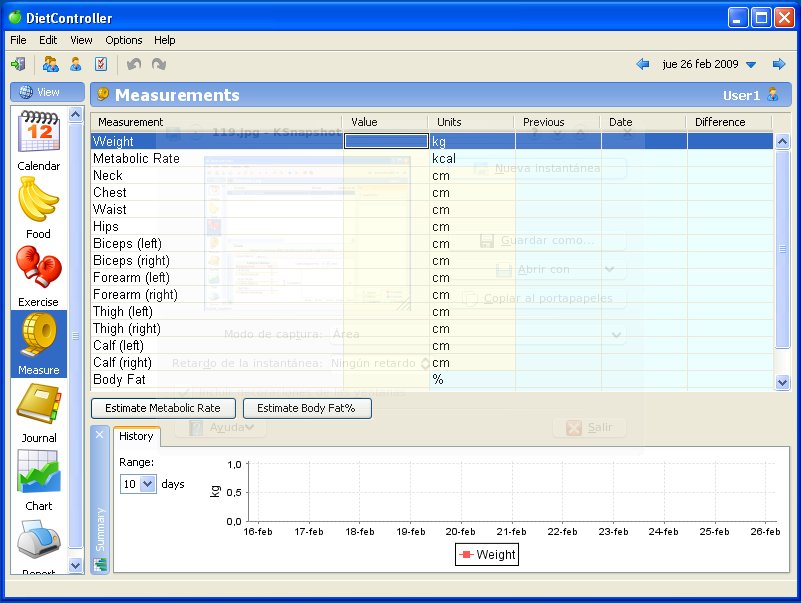Image resolution: width=801 pixels, height=603 pixels.
Task: Click the Date column header
Action: coord(643,122)
